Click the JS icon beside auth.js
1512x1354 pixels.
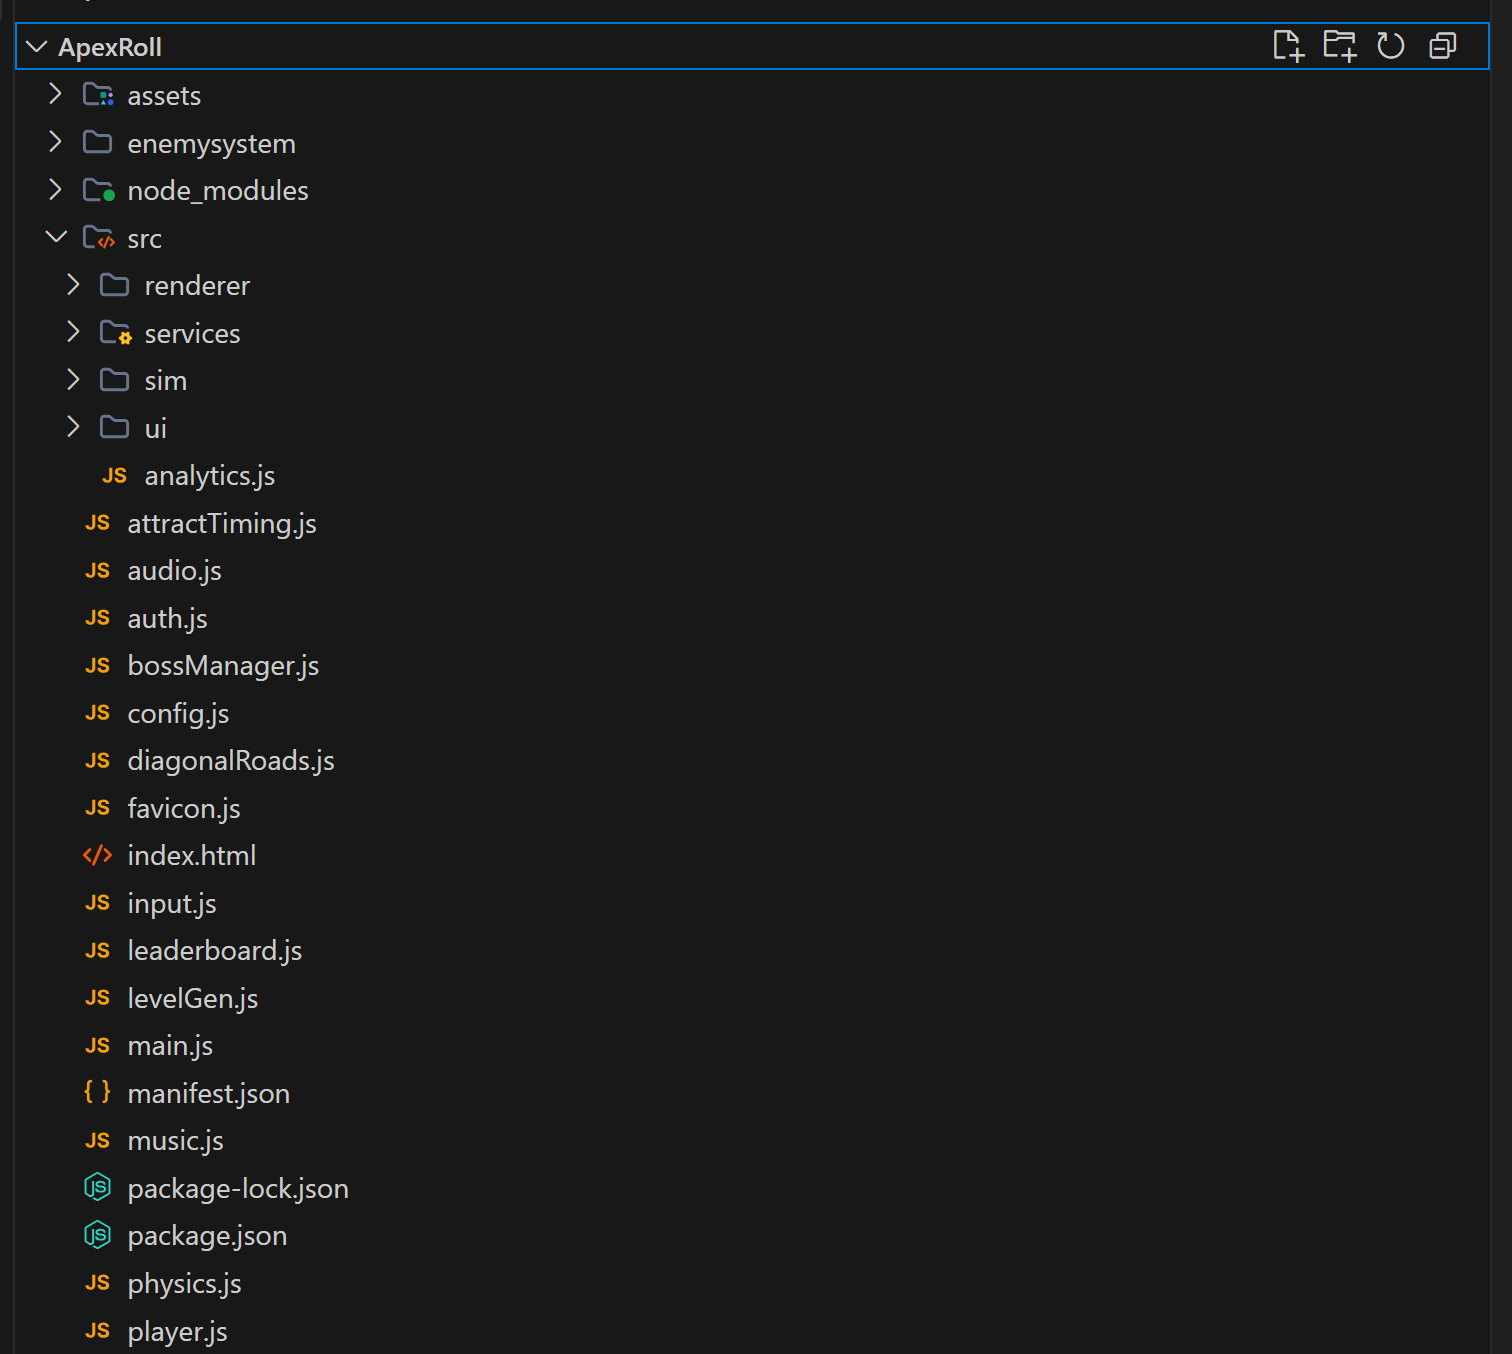click(97, 618)
